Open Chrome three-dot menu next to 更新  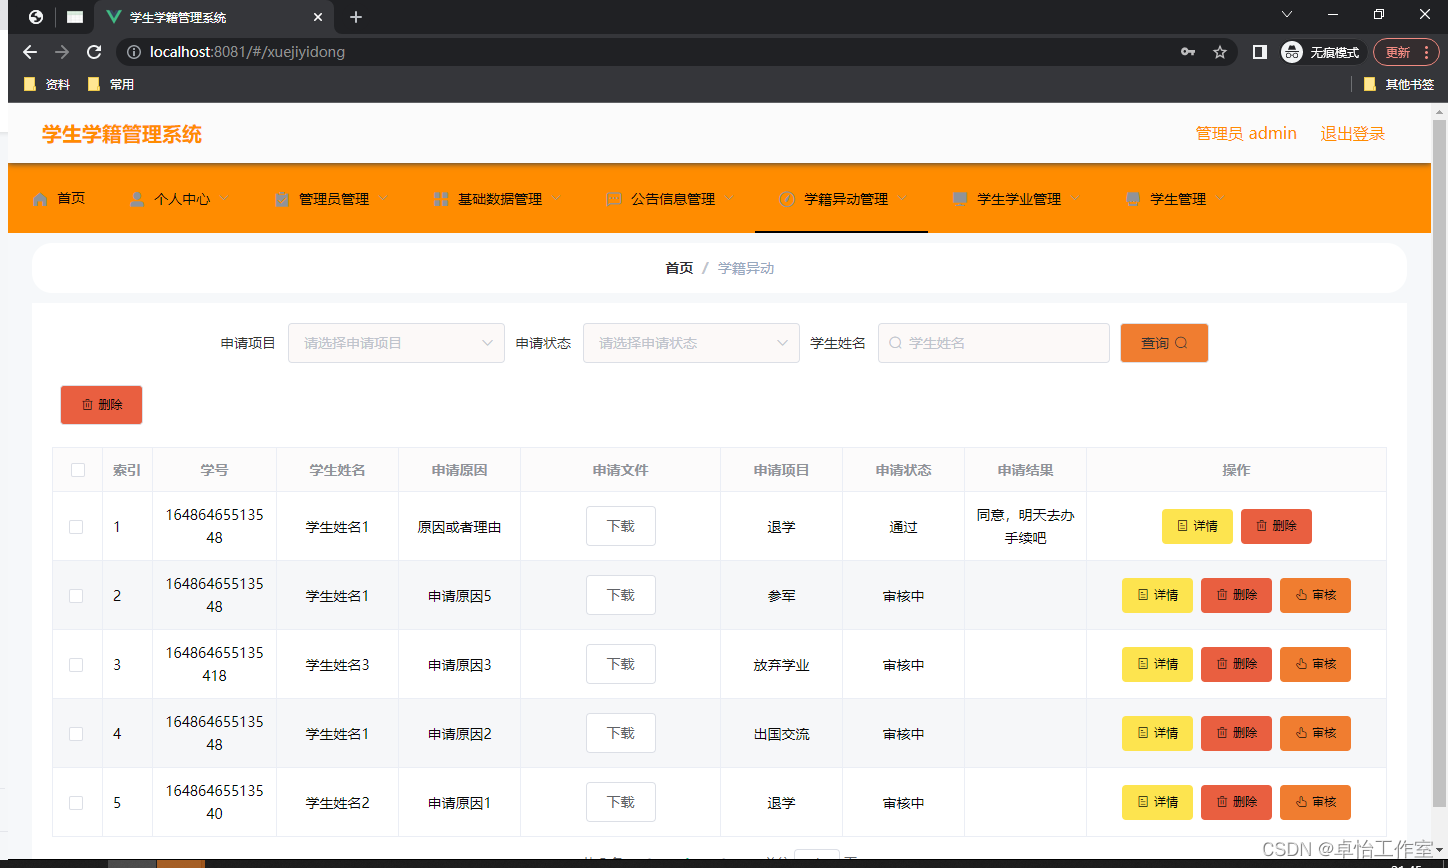pyautogui.click(x=1426, y=52)
